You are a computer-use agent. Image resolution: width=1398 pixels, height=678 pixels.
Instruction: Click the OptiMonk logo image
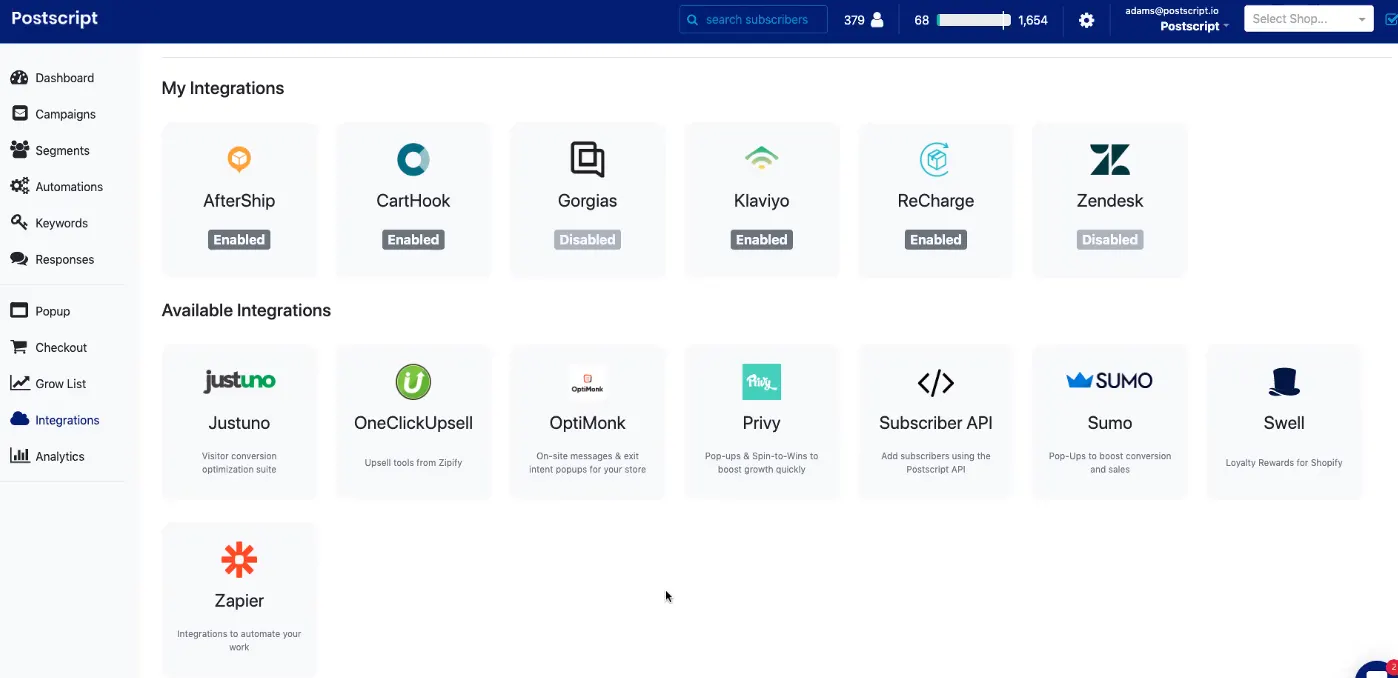[587, 382]
